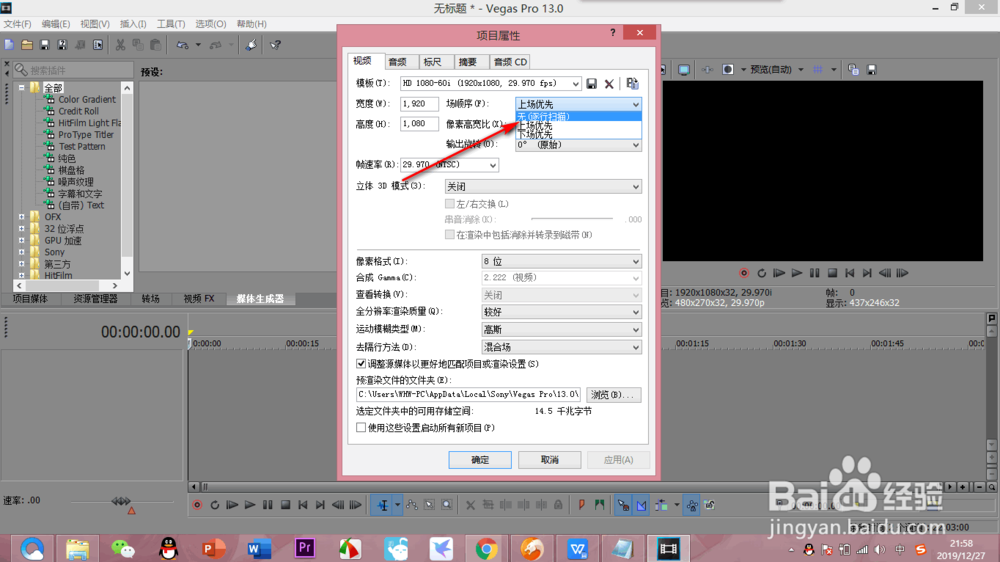Image resolution: width=1000 pixels, height=562 pixels.
Task: Choose 'None (progressive scan)' in the field order list
Action: [x=578, y=116]
